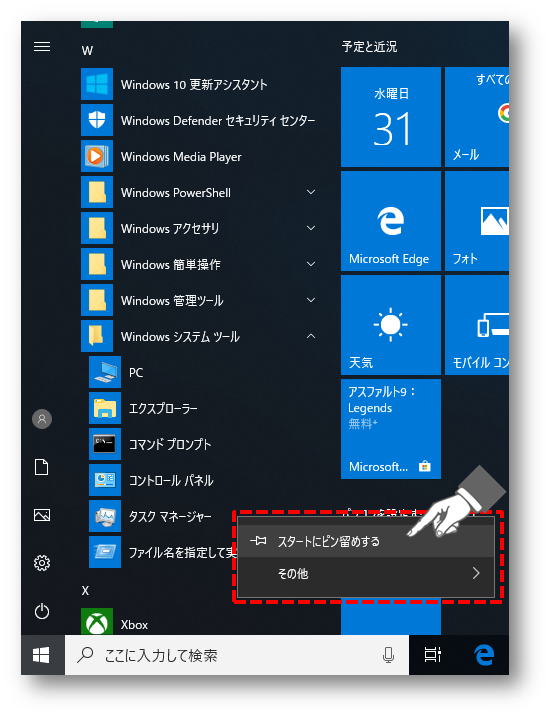Open the 水曜日 31 calendar tile
Image resolution: width=551 pixels, height=717 pixels.
coord(391,118)
